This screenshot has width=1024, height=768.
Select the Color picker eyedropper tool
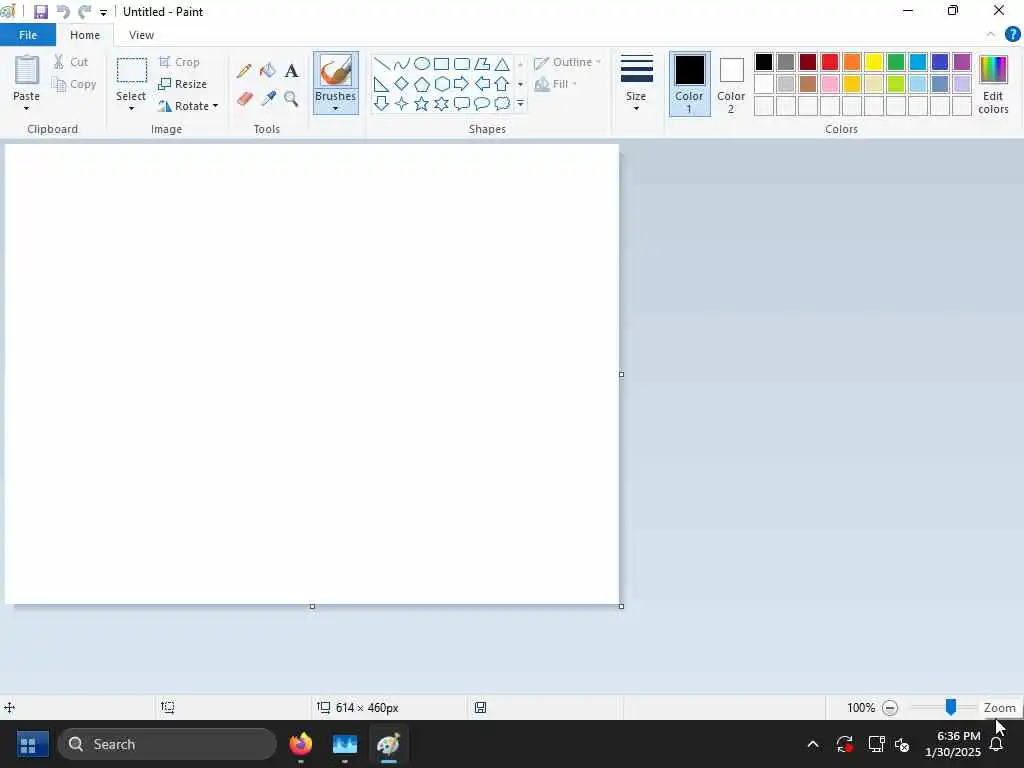pos(268,99)
